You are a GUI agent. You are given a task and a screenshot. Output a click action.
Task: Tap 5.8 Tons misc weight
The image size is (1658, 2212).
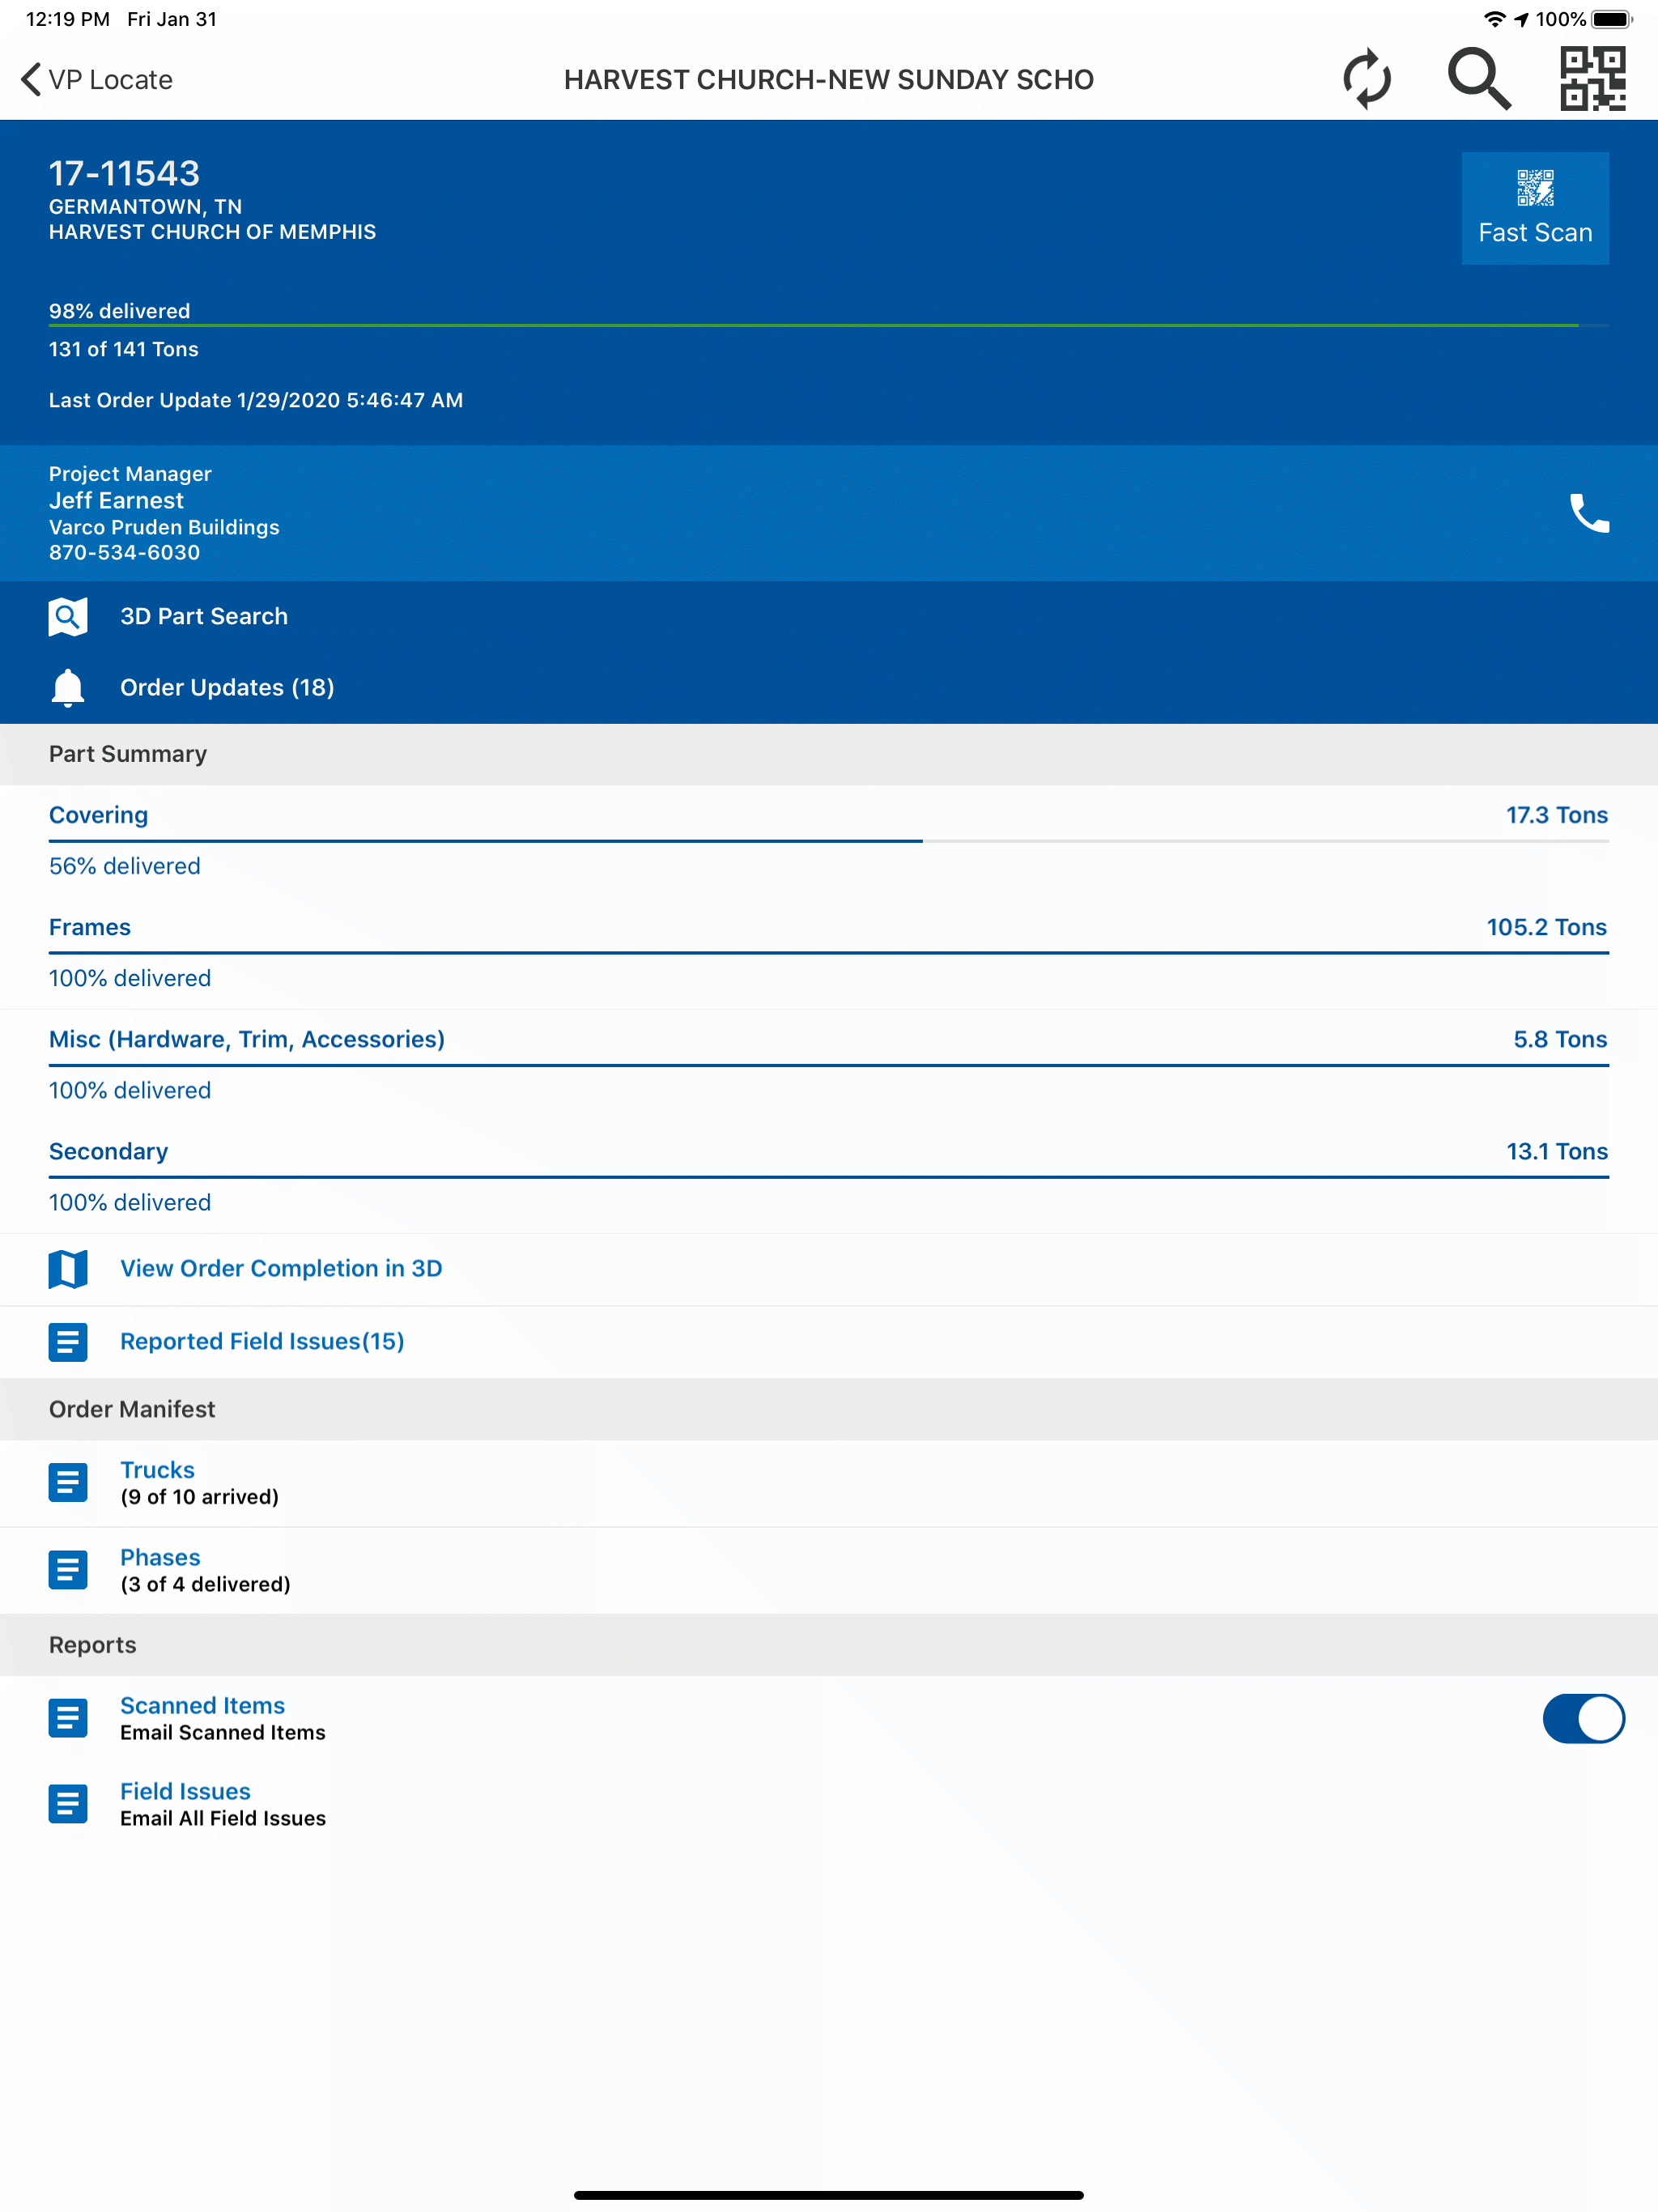[1560, 1039]
